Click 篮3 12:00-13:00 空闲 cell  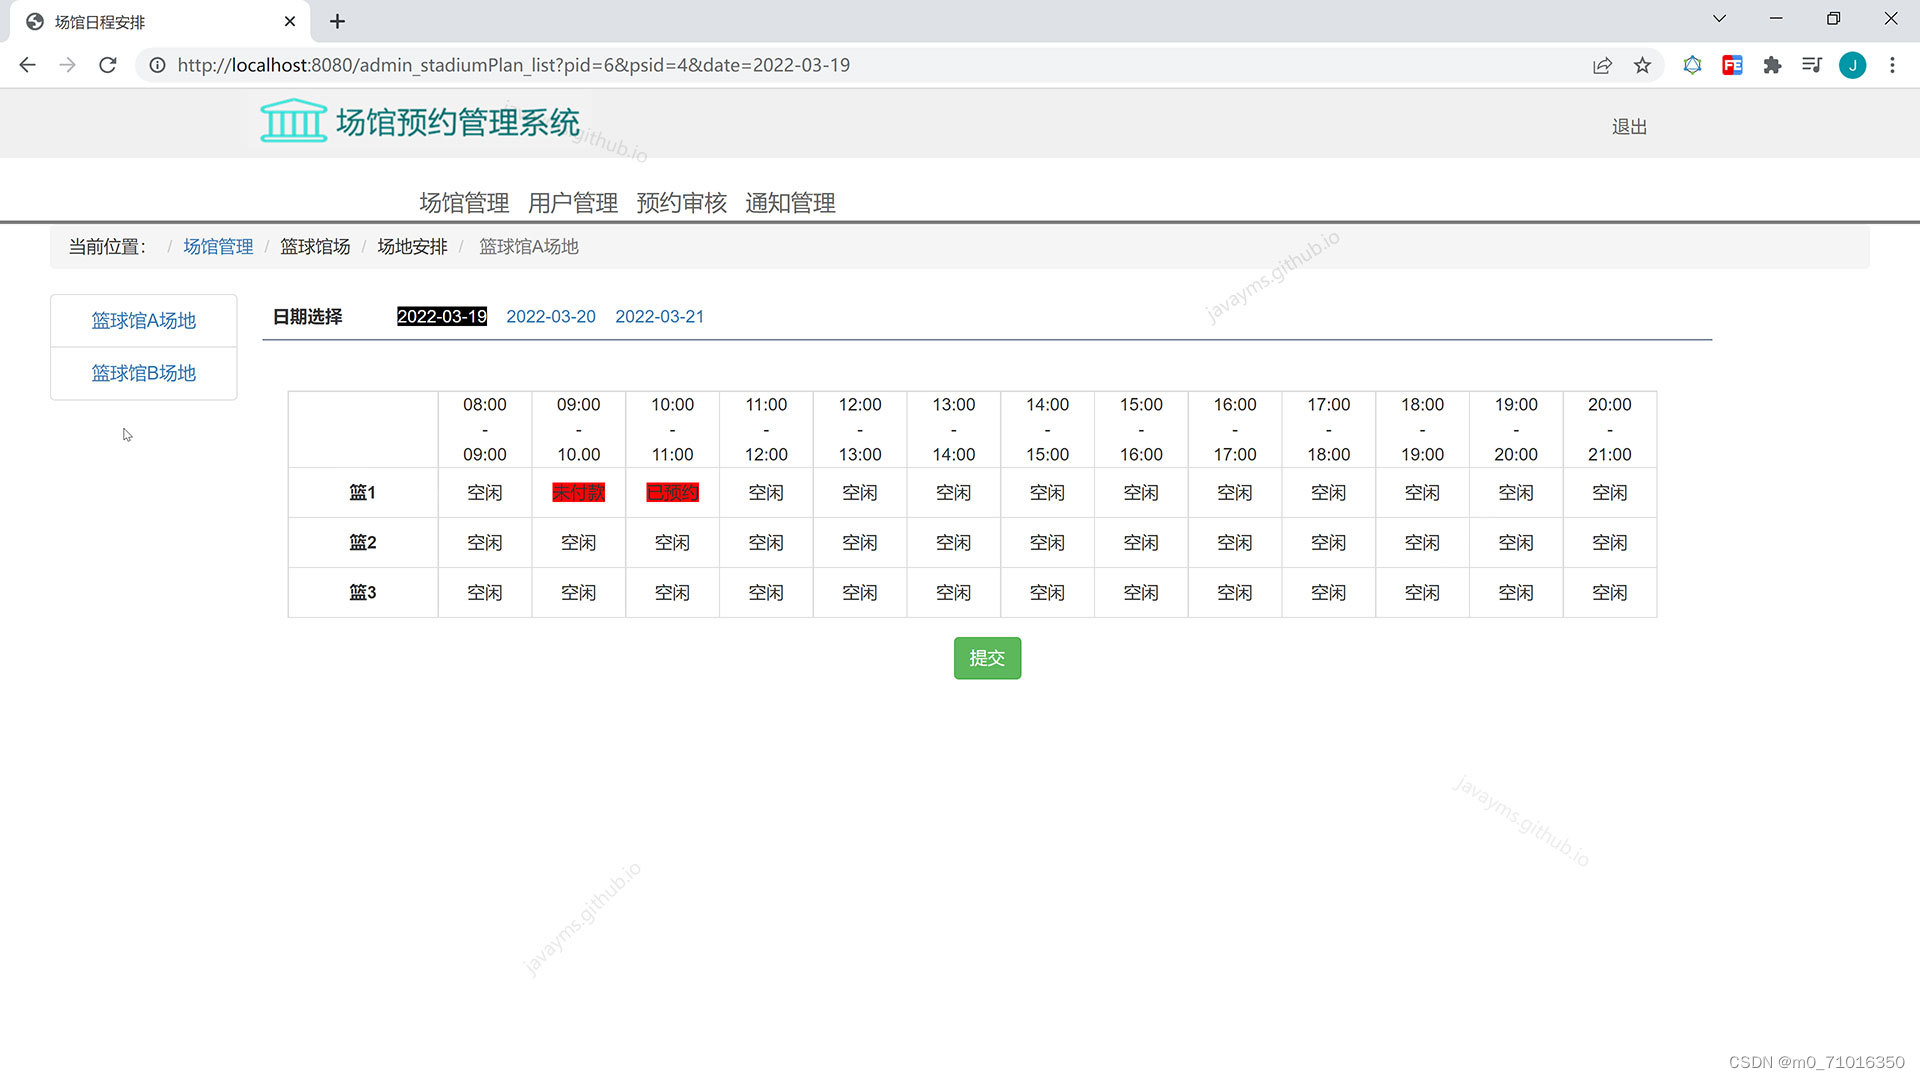pos(860,593)
